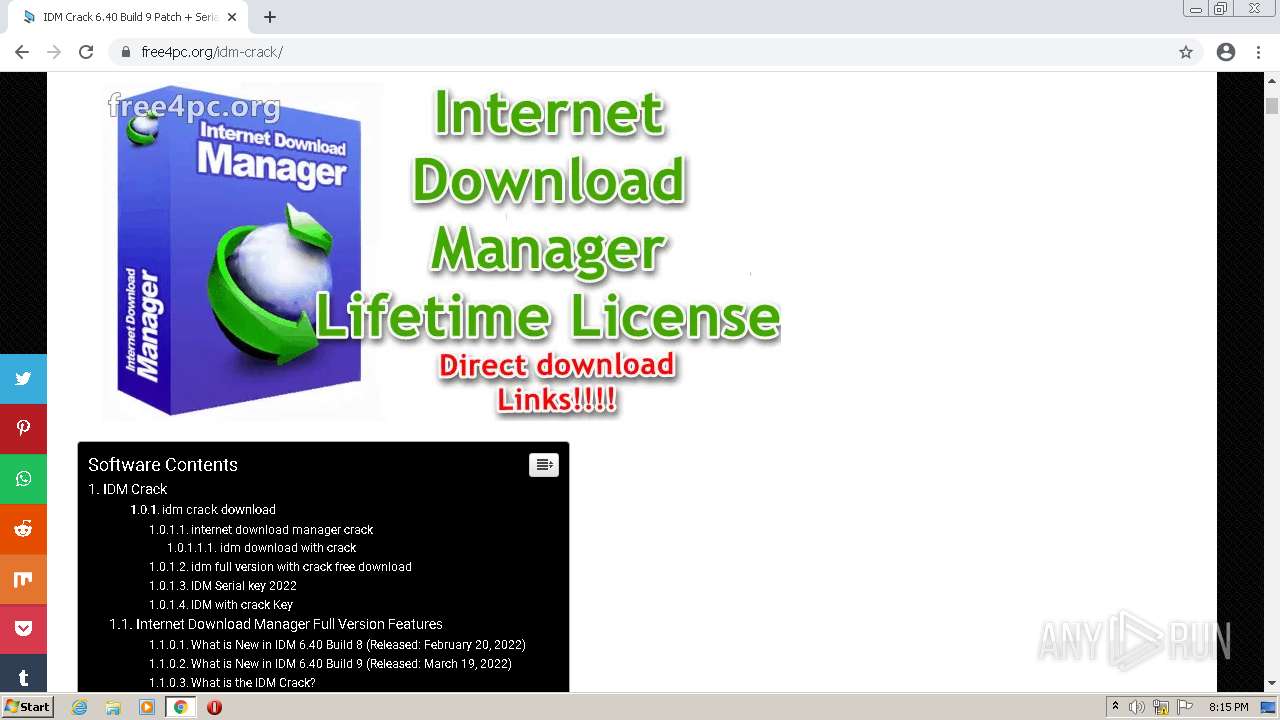This screenshot has height=720, width=1280.
Task: Share page on Pinterest
Action: coord(23,429)
